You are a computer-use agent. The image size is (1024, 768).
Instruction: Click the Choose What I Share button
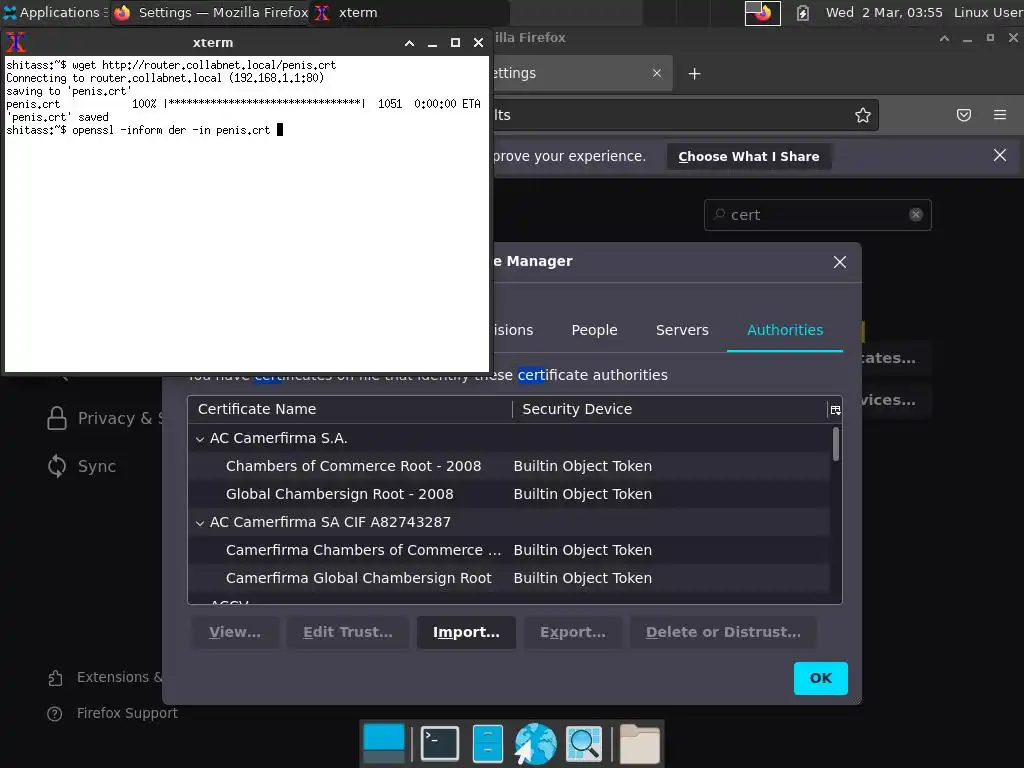[x=748, y=157]
